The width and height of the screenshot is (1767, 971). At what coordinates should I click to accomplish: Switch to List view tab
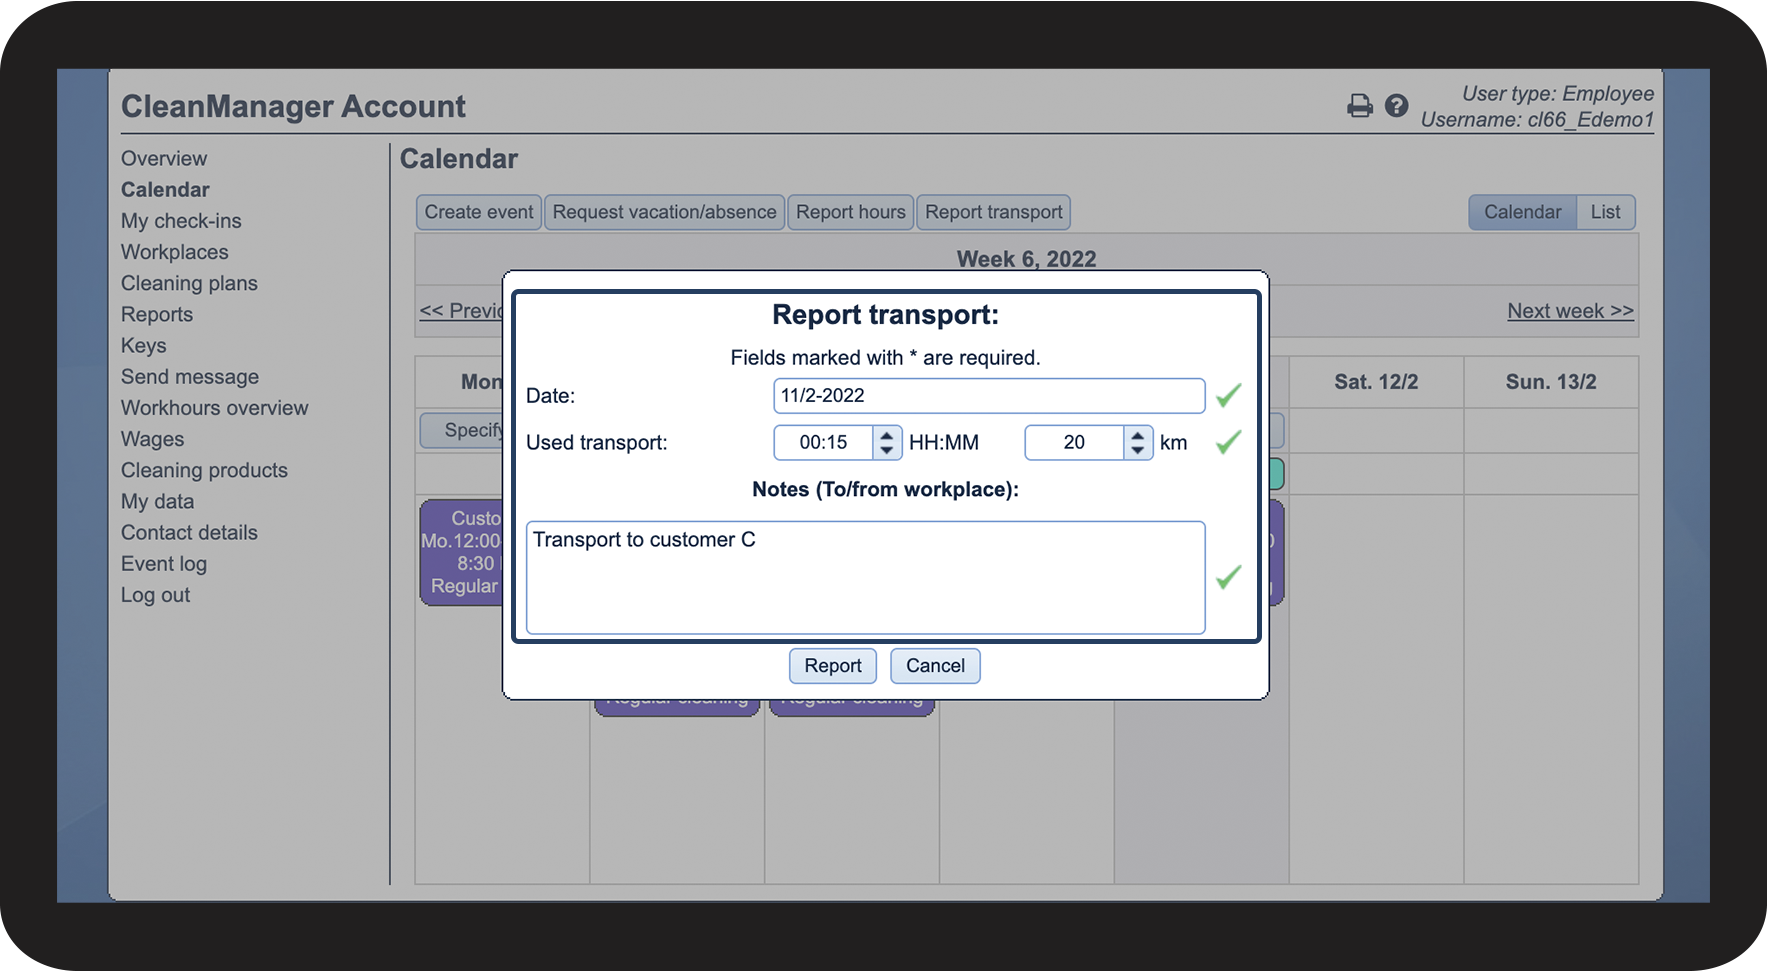coord(1605,212)
